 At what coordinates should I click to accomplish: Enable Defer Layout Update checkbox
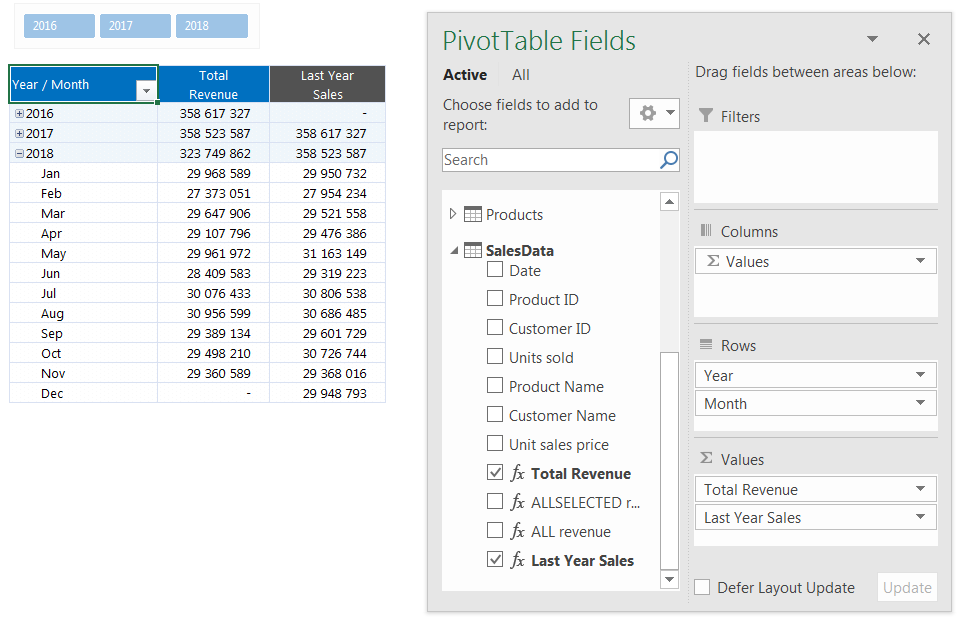(703, 588)
